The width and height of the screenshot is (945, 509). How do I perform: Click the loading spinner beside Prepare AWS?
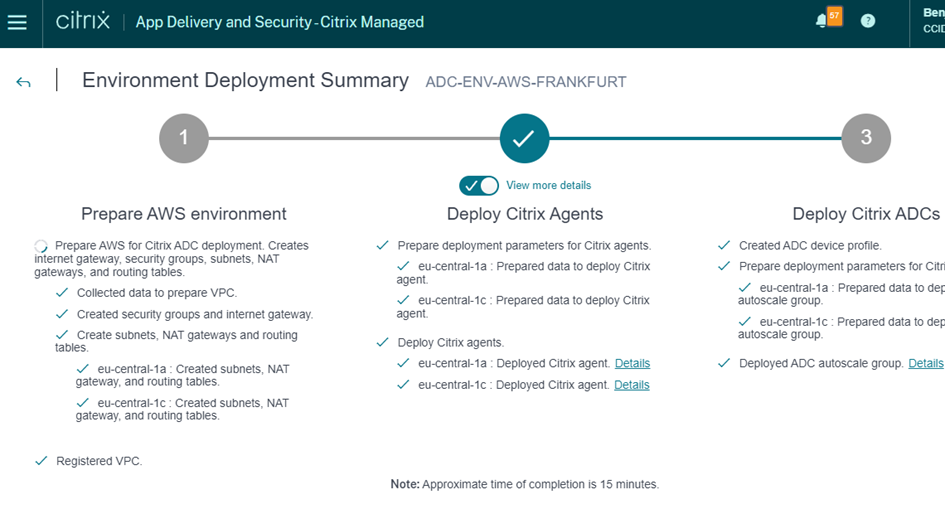click(x=41, y=246)
